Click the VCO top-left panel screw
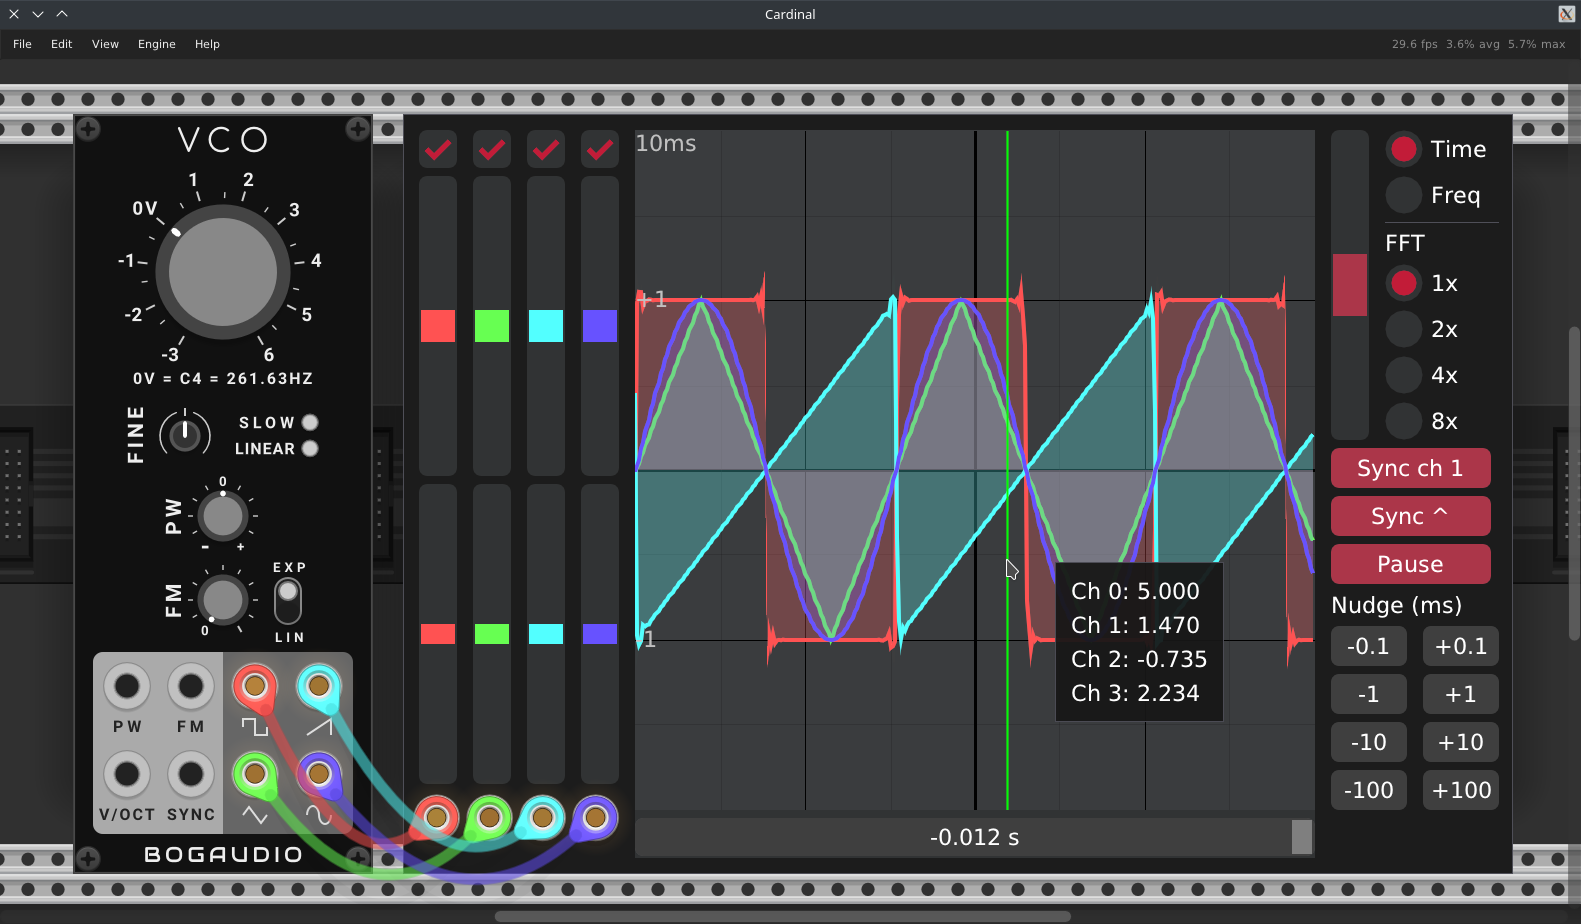The width and height of the screenshot is (1581, 924). coord(88,128)
